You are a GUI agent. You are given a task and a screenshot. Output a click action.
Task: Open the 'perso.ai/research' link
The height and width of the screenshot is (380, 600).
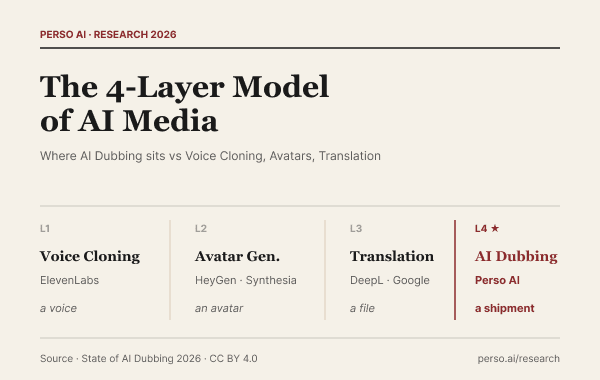(x=518, y=359)
